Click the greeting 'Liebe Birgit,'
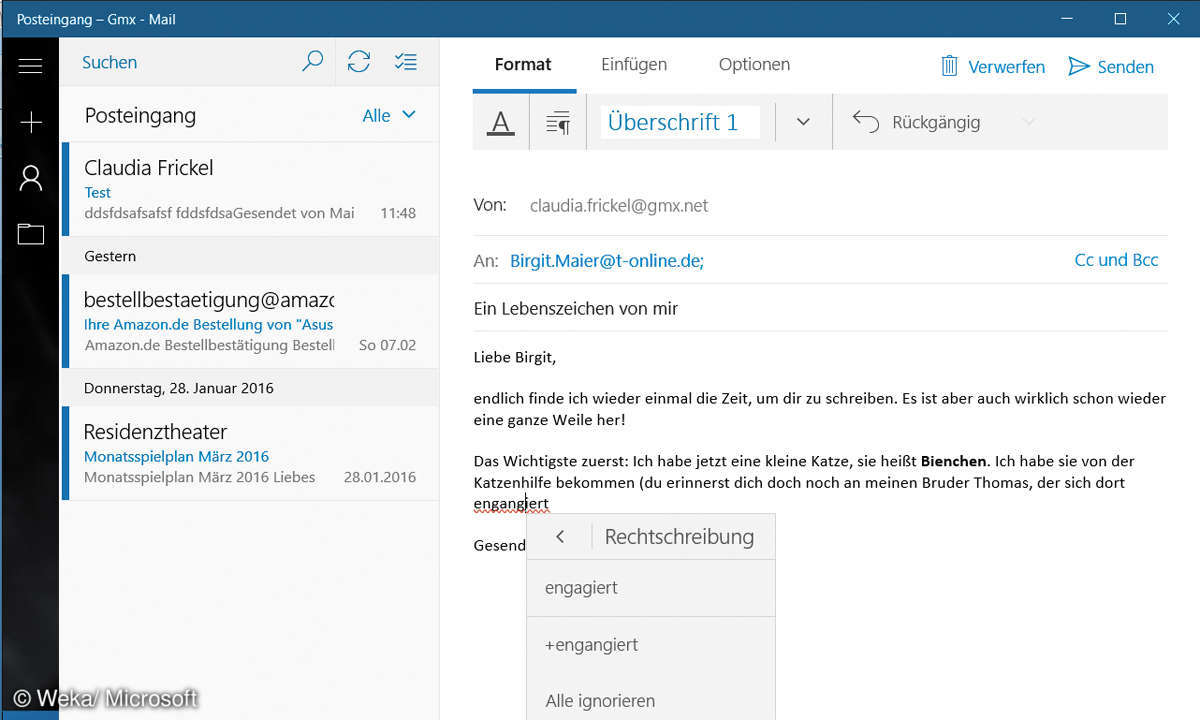The image size is (1200, 720). 514,357
